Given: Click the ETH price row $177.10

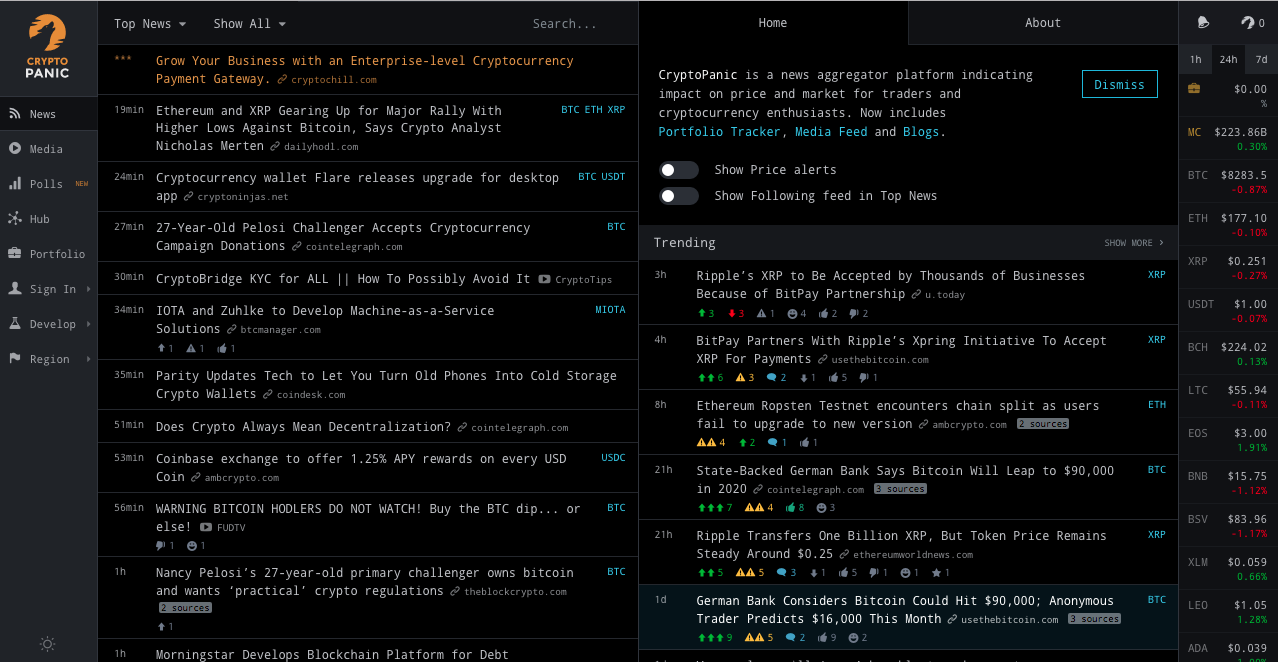Looking at the screenshot, I should [1228, 224].
